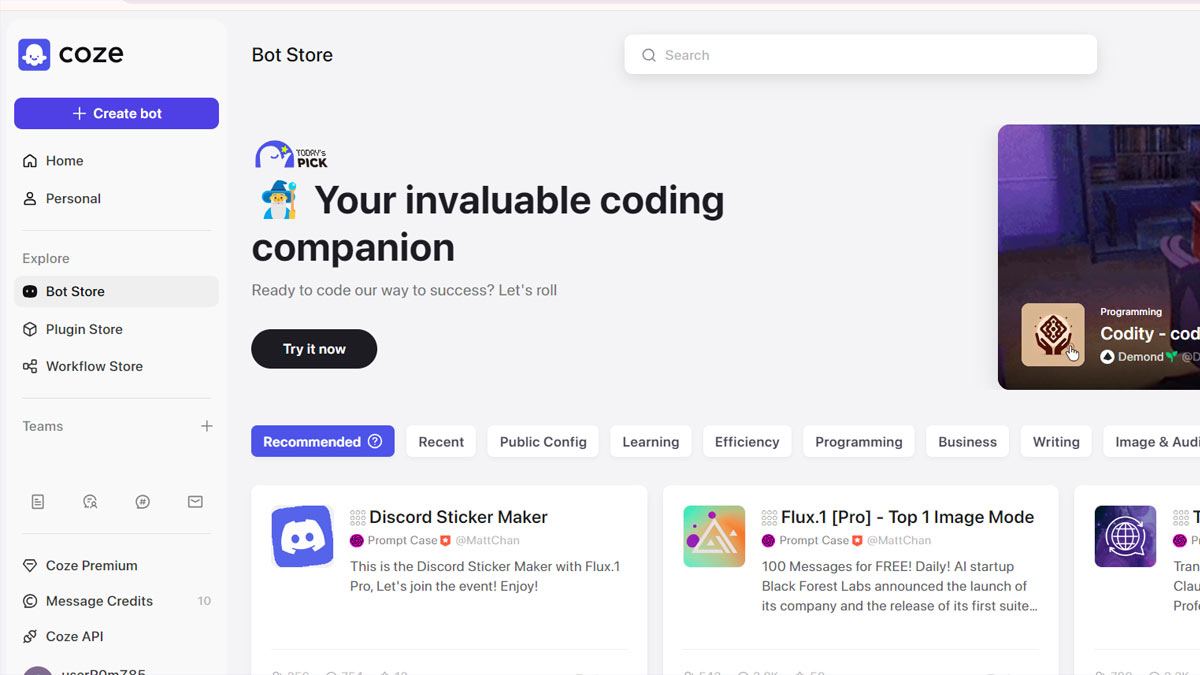
Task: Click the Message Credits coin icon
Action: (x=30, y=601)
